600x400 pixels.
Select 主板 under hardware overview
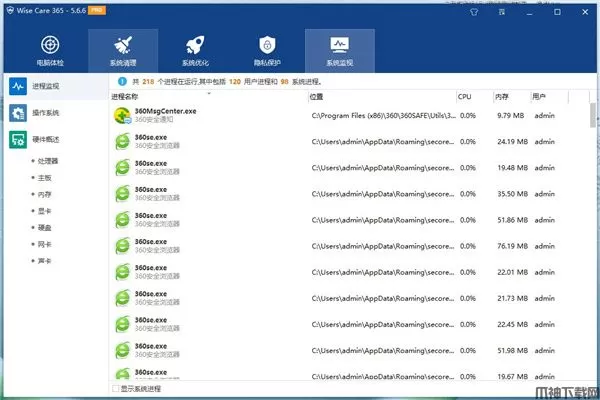pyautogui.click(x=45, y=178)
